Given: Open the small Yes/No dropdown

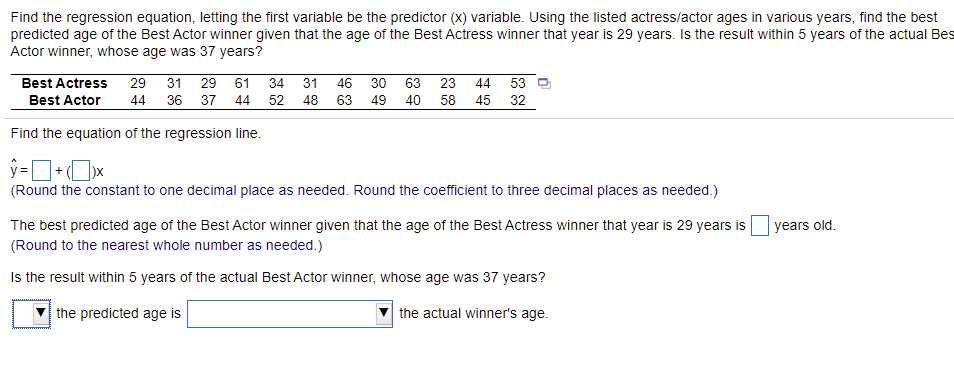Looking at the screenshot, I should [32, 314].
